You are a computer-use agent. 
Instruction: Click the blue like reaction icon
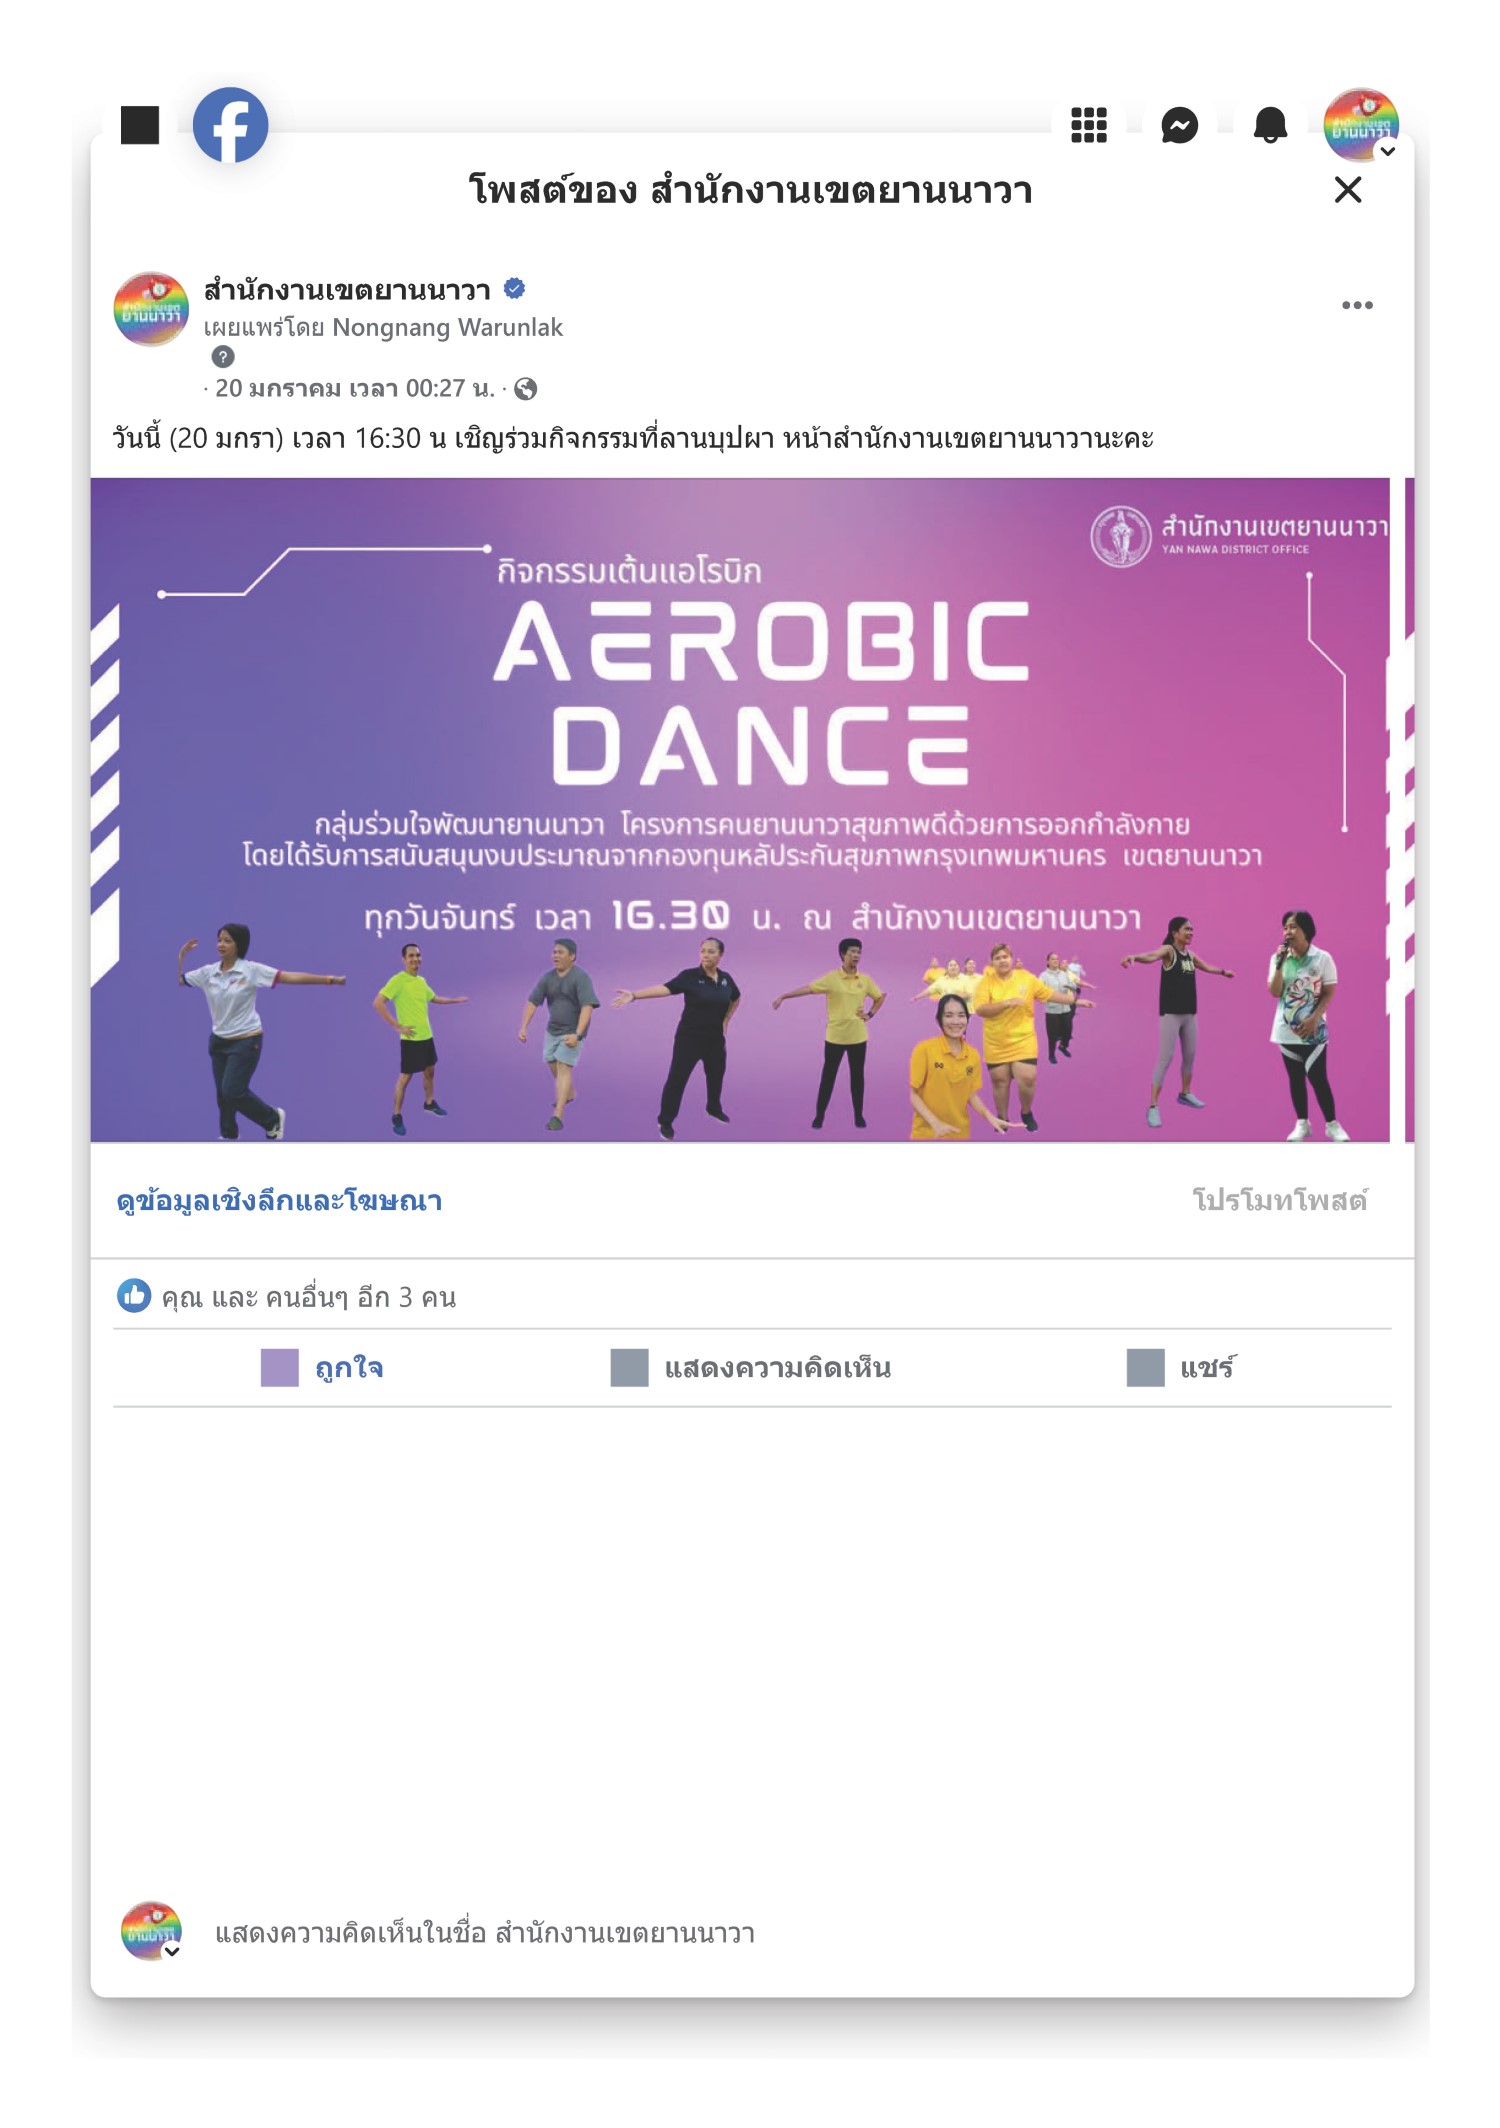tap(134, 1295)
